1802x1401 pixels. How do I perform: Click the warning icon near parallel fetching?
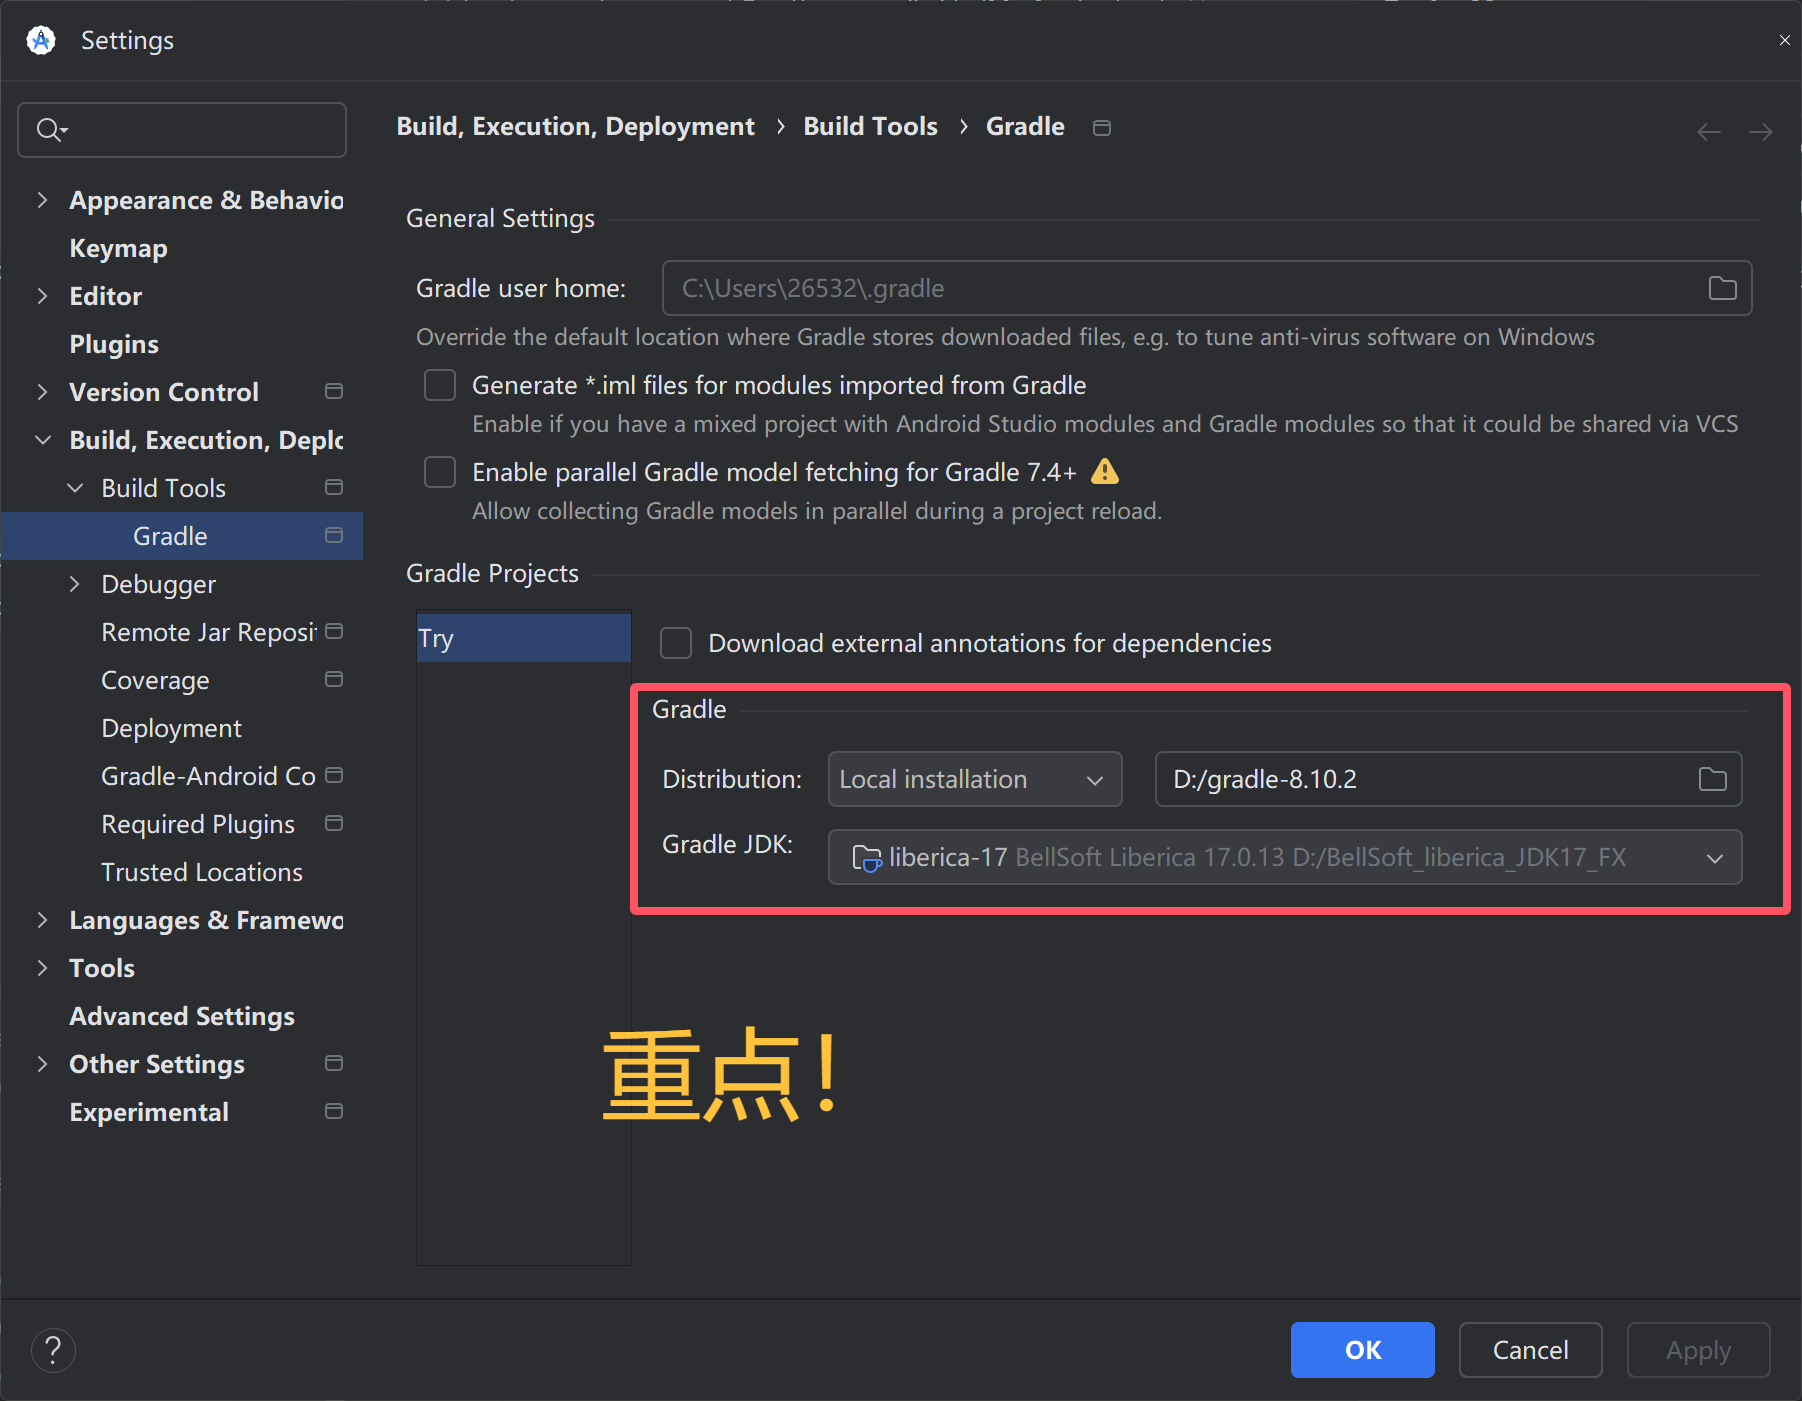pos(1105,471)
